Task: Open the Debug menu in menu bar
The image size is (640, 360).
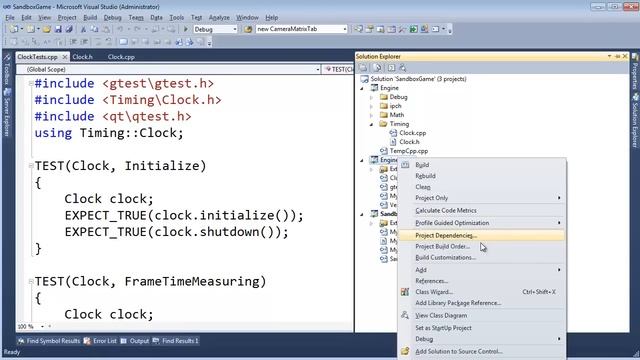Action: point(113,18)
